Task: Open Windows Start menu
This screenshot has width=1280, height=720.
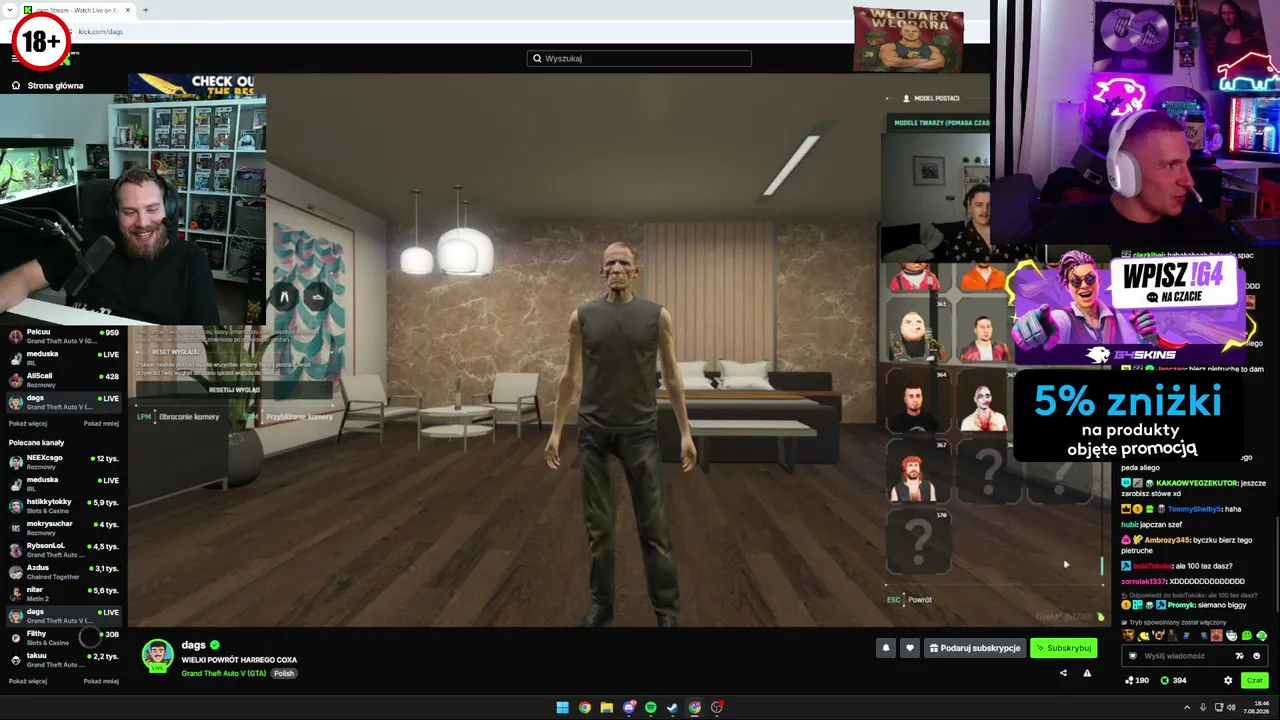Action: (563, 708)
